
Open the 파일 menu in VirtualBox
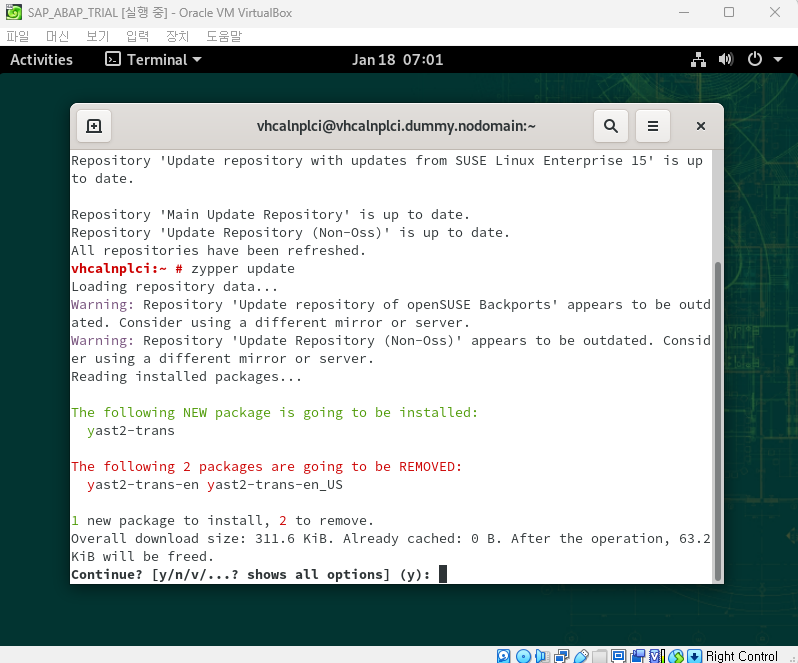coord(18,36)
